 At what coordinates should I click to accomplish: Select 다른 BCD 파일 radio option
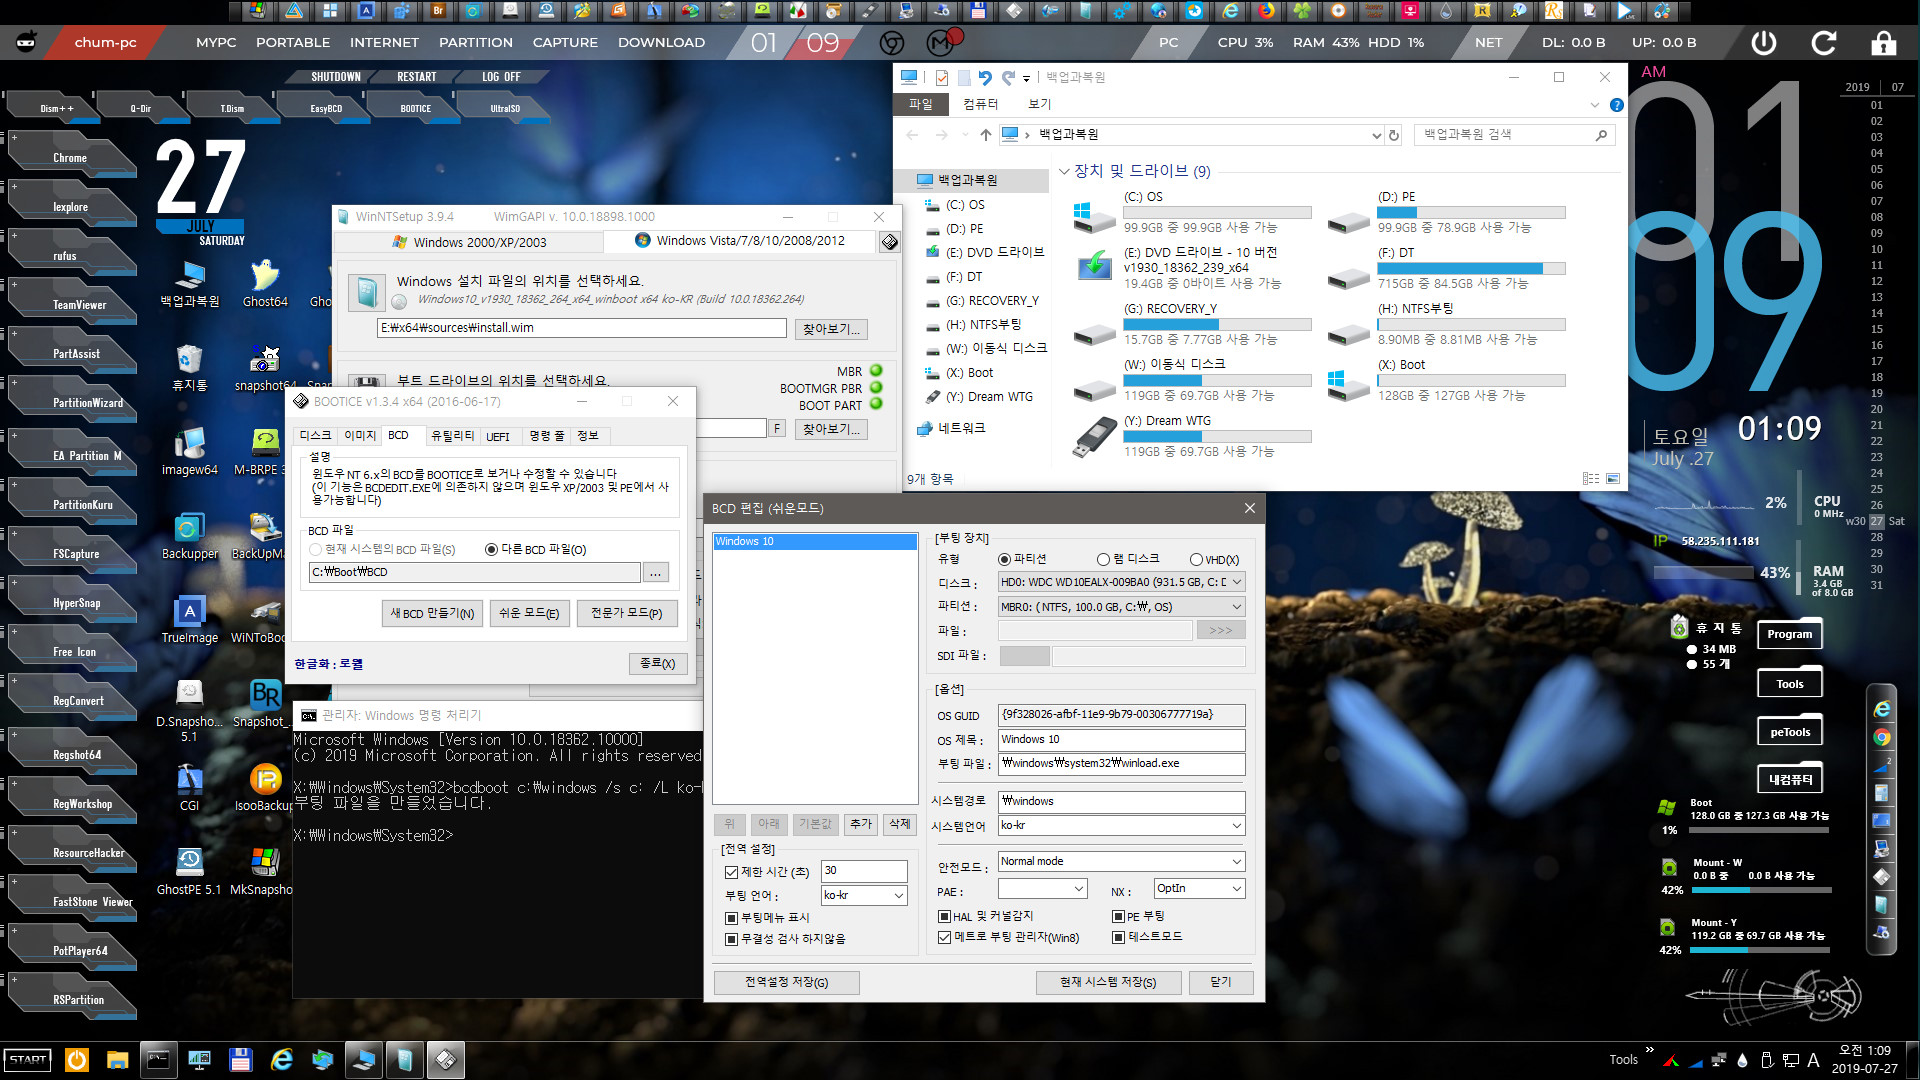(491, 550)
